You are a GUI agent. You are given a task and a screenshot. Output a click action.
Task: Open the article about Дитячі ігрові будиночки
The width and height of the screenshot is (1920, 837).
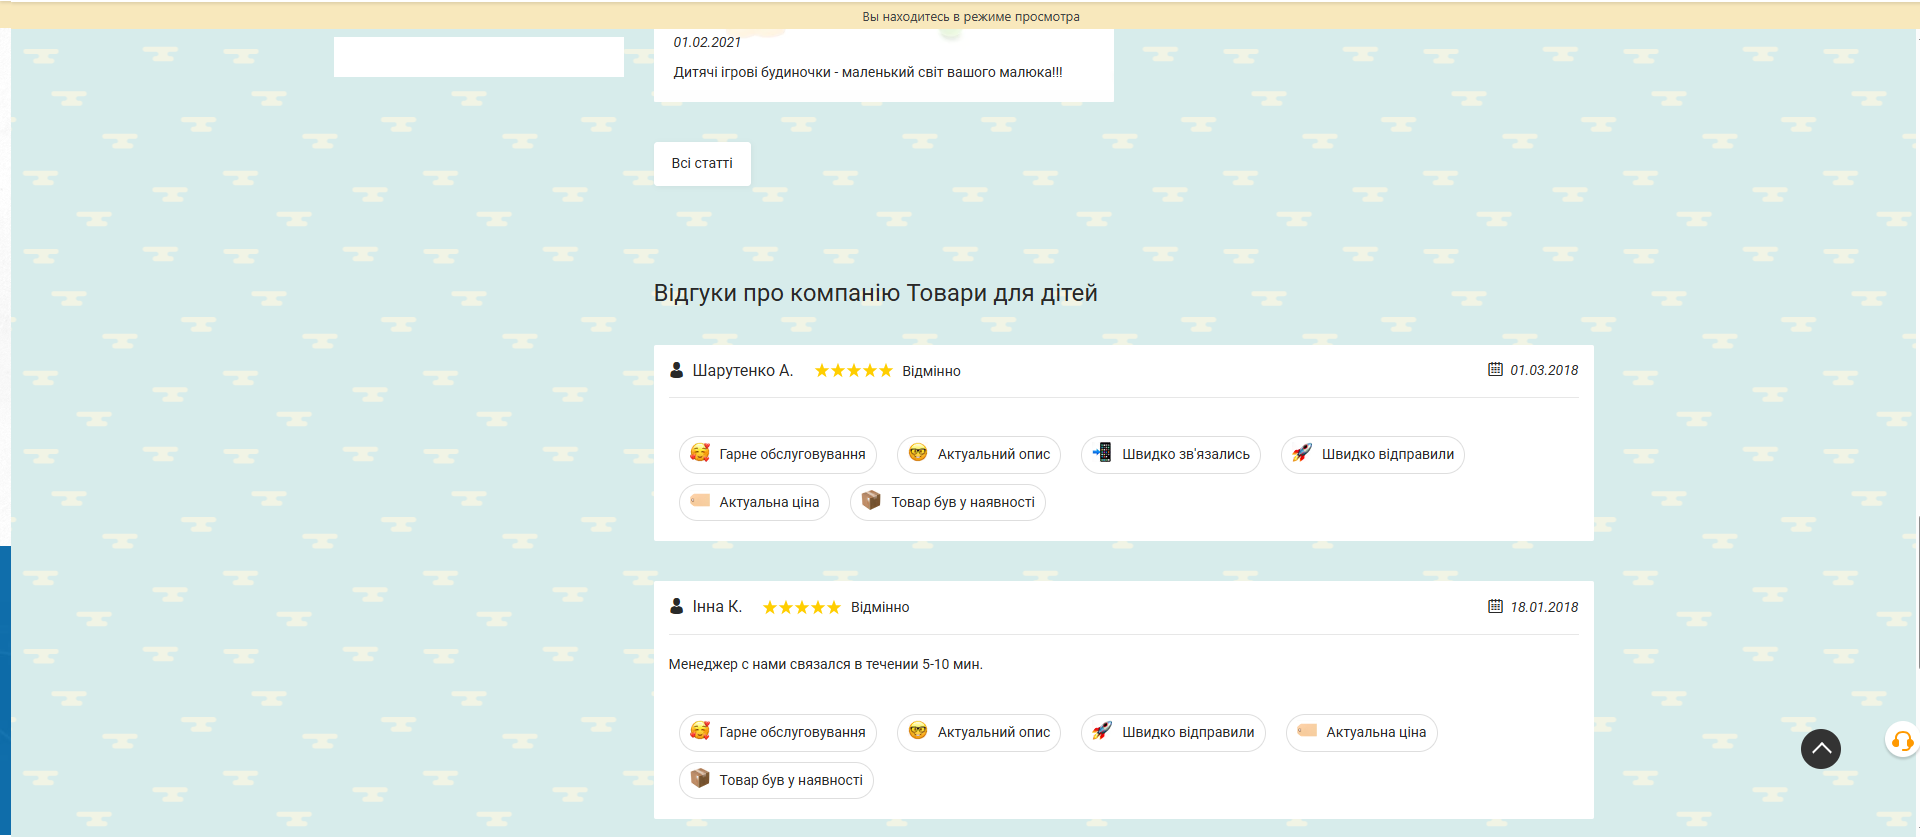coord(867,72)
